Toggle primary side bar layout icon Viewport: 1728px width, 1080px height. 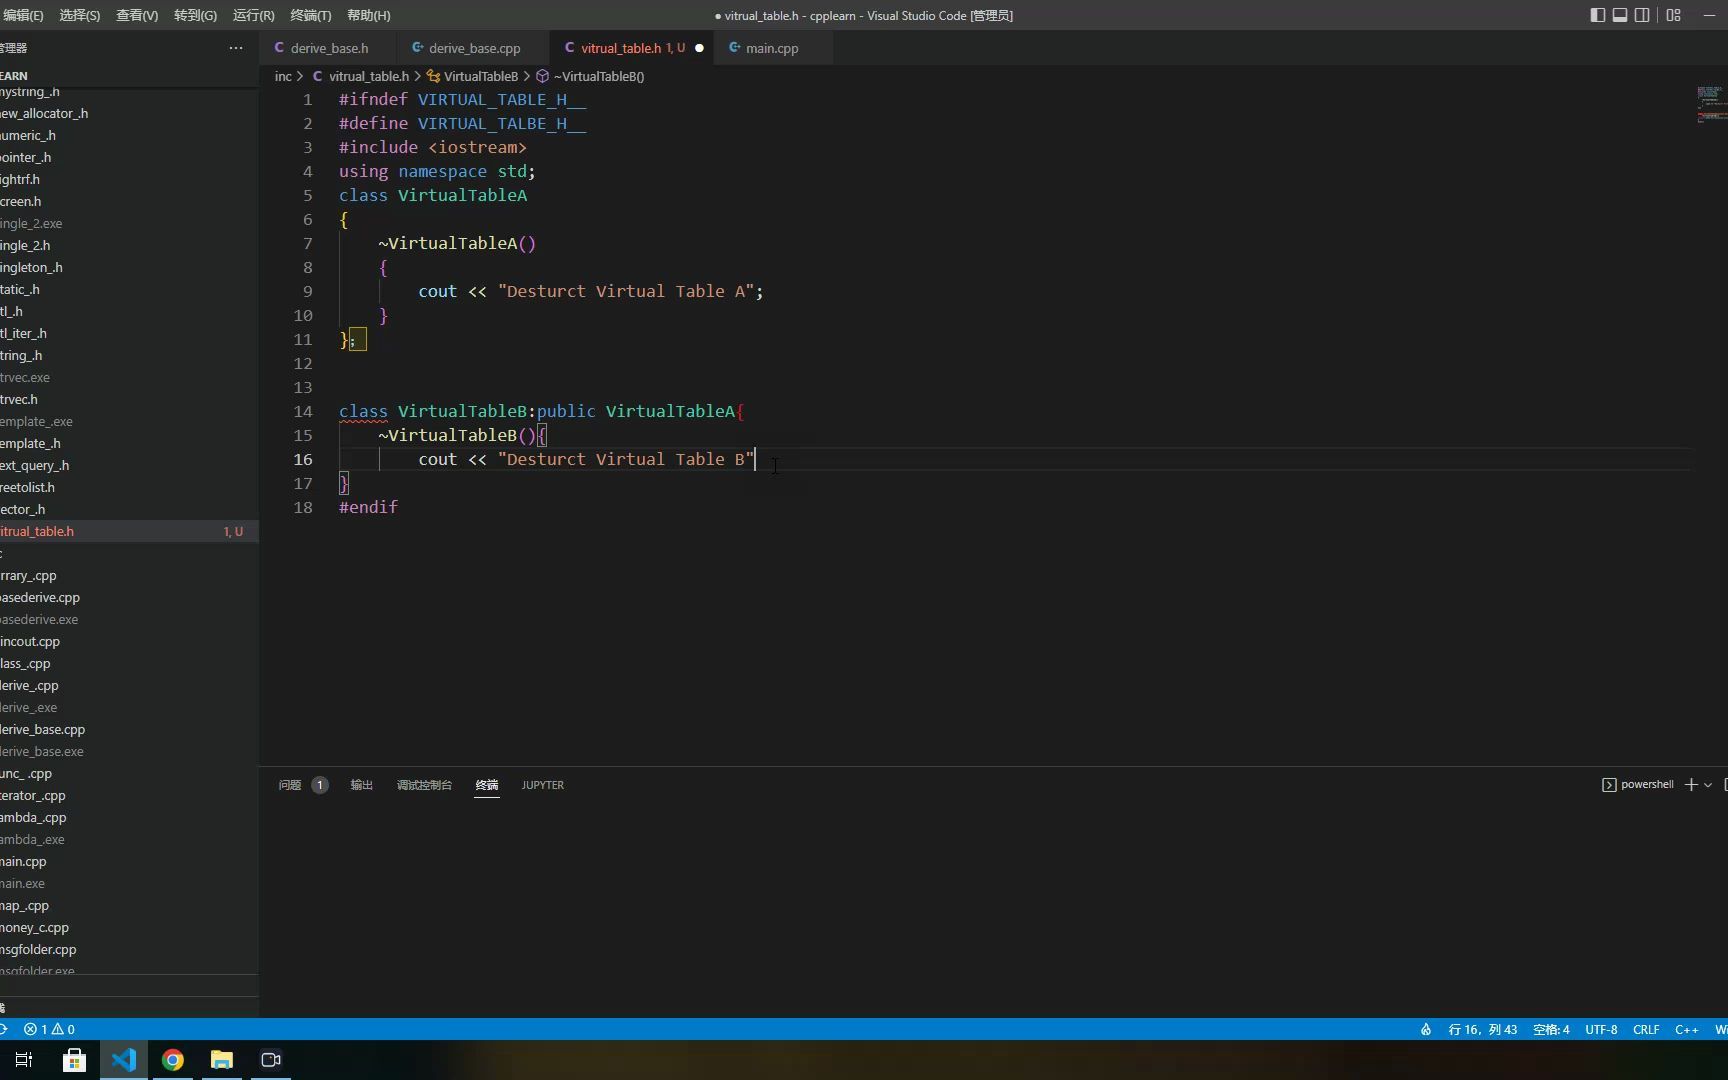tap(1597, 15)
